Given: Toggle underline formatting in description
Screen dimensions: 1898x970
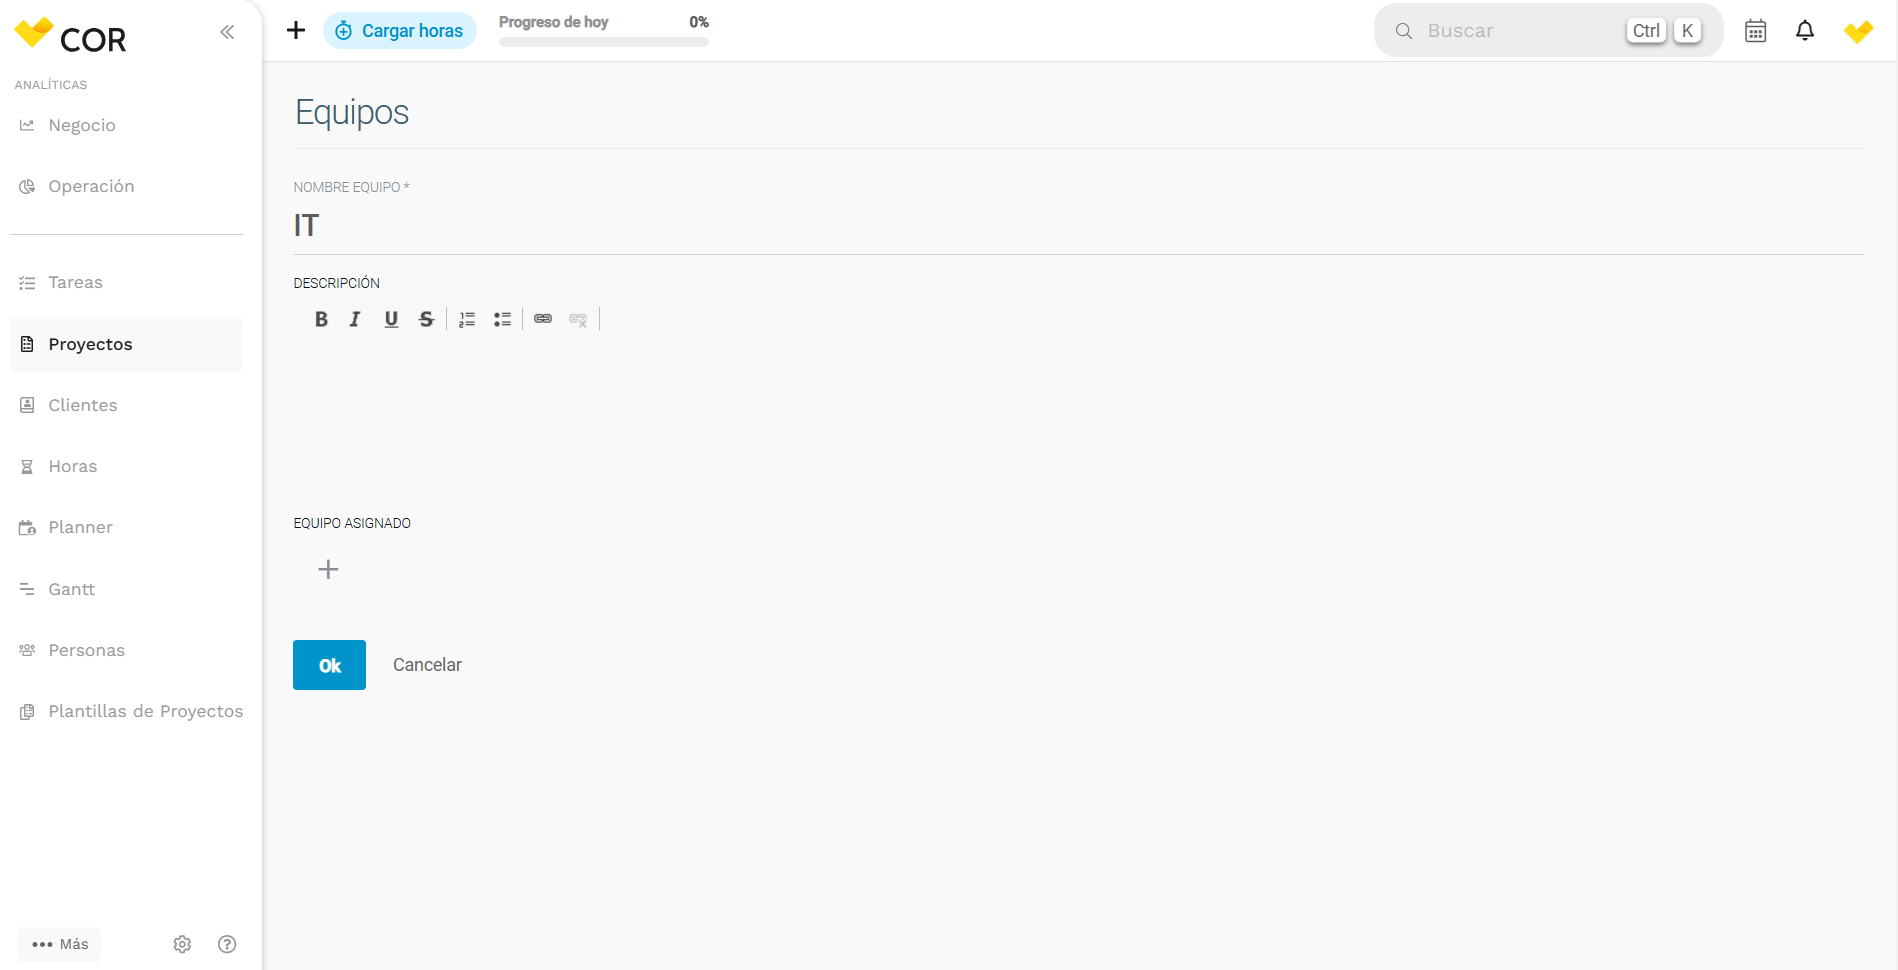Looking at the screenshot, I should (x=391, y=319).
